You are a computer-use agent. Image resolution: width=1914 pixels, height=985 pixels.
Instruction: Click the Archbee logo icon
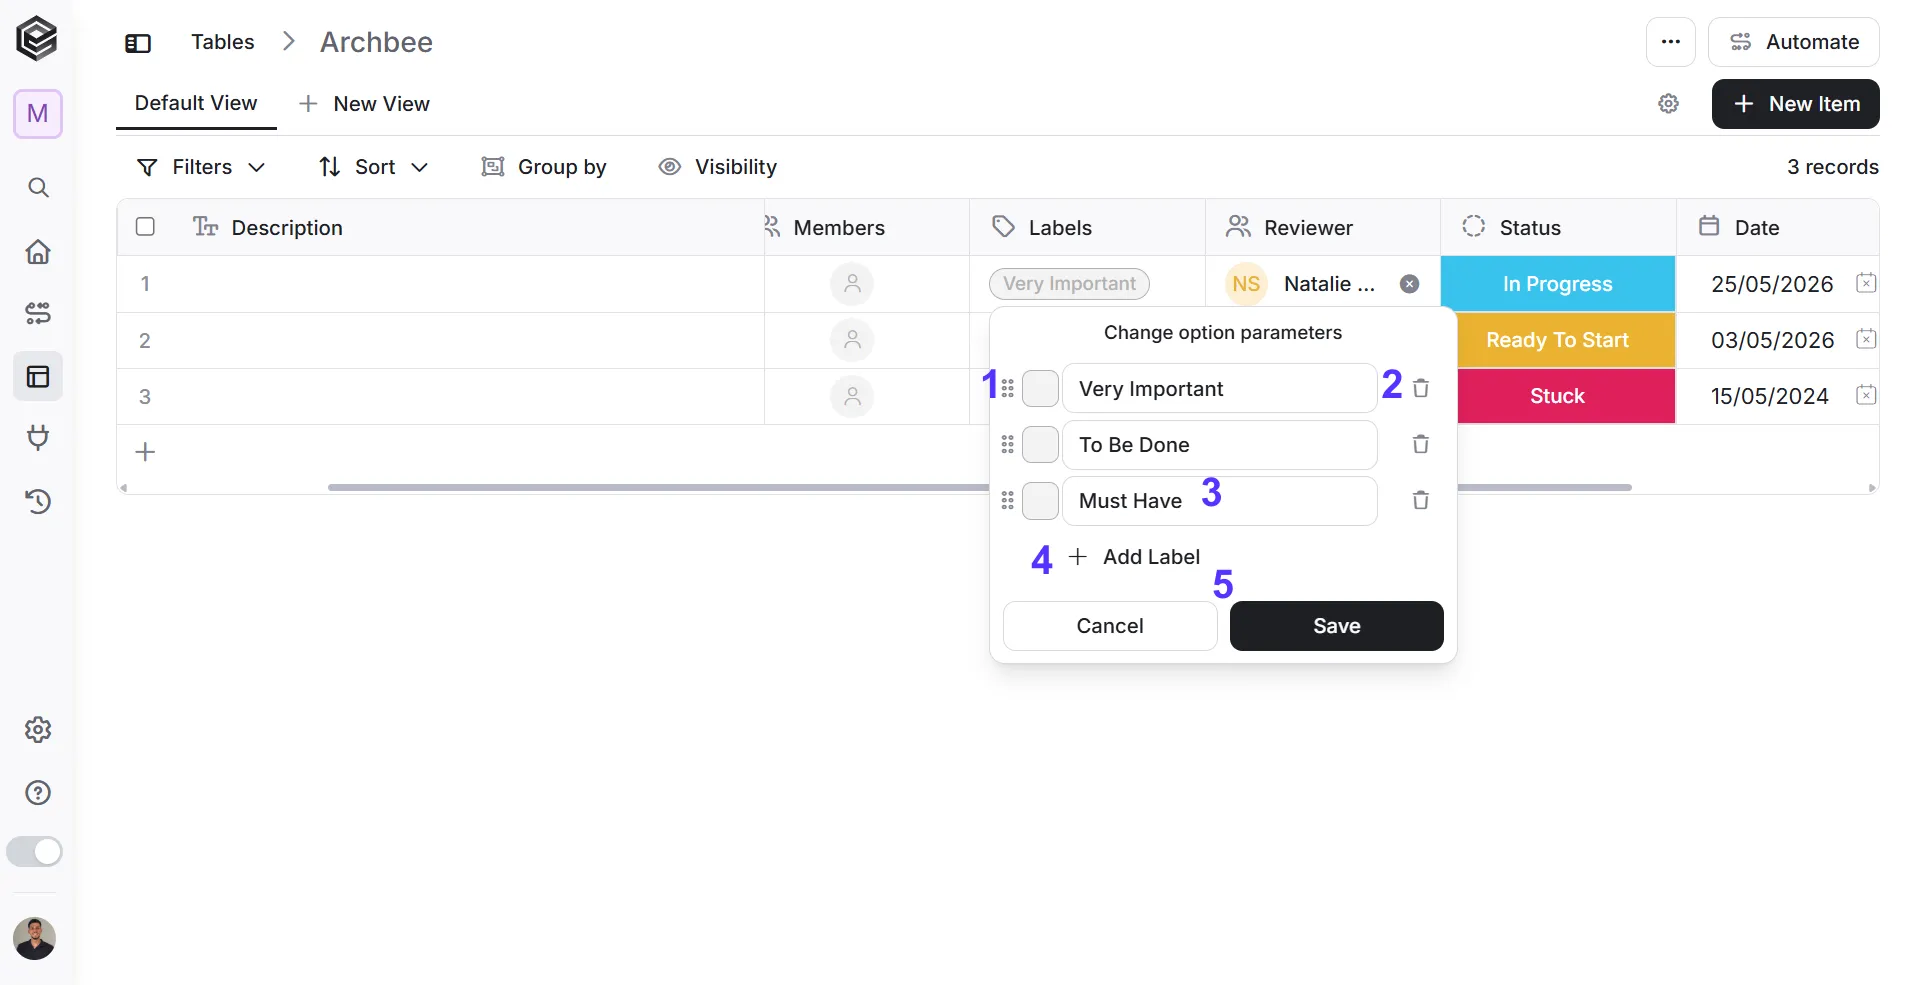tap(37, 39)
